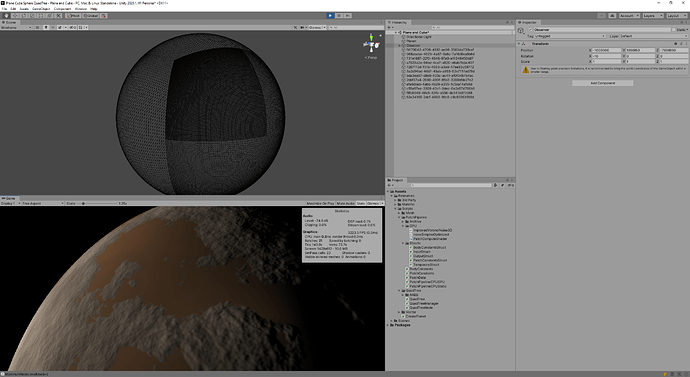Open the Layers dropdown
The height and width of the screenshot is (377, 690).
point(652,16)
